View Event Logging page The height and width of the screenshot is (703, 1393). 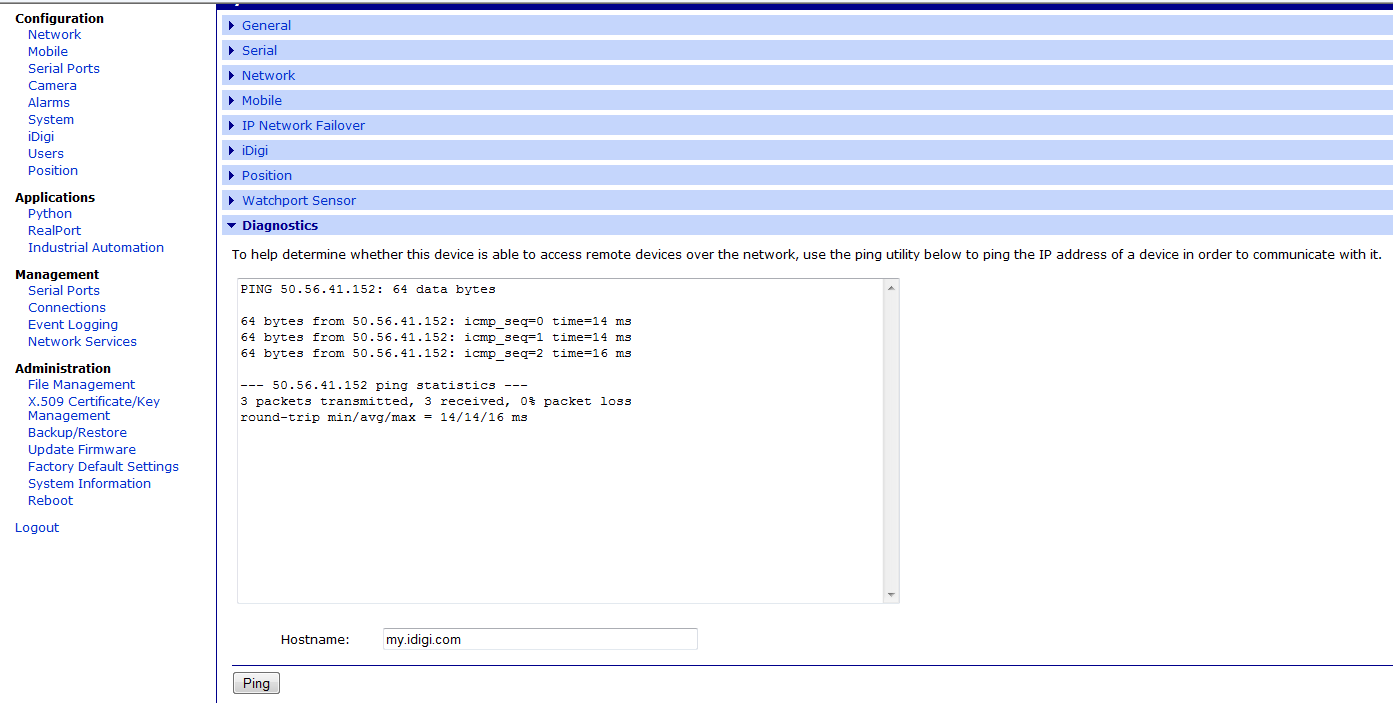coord(73,324)
